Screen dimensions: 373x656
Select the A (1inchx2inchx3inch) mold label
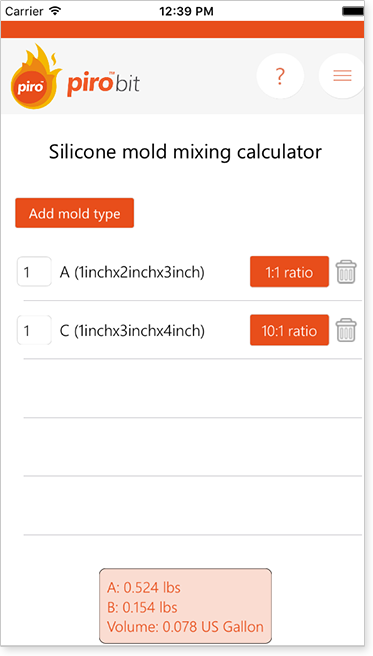click(x=132, y=272)
